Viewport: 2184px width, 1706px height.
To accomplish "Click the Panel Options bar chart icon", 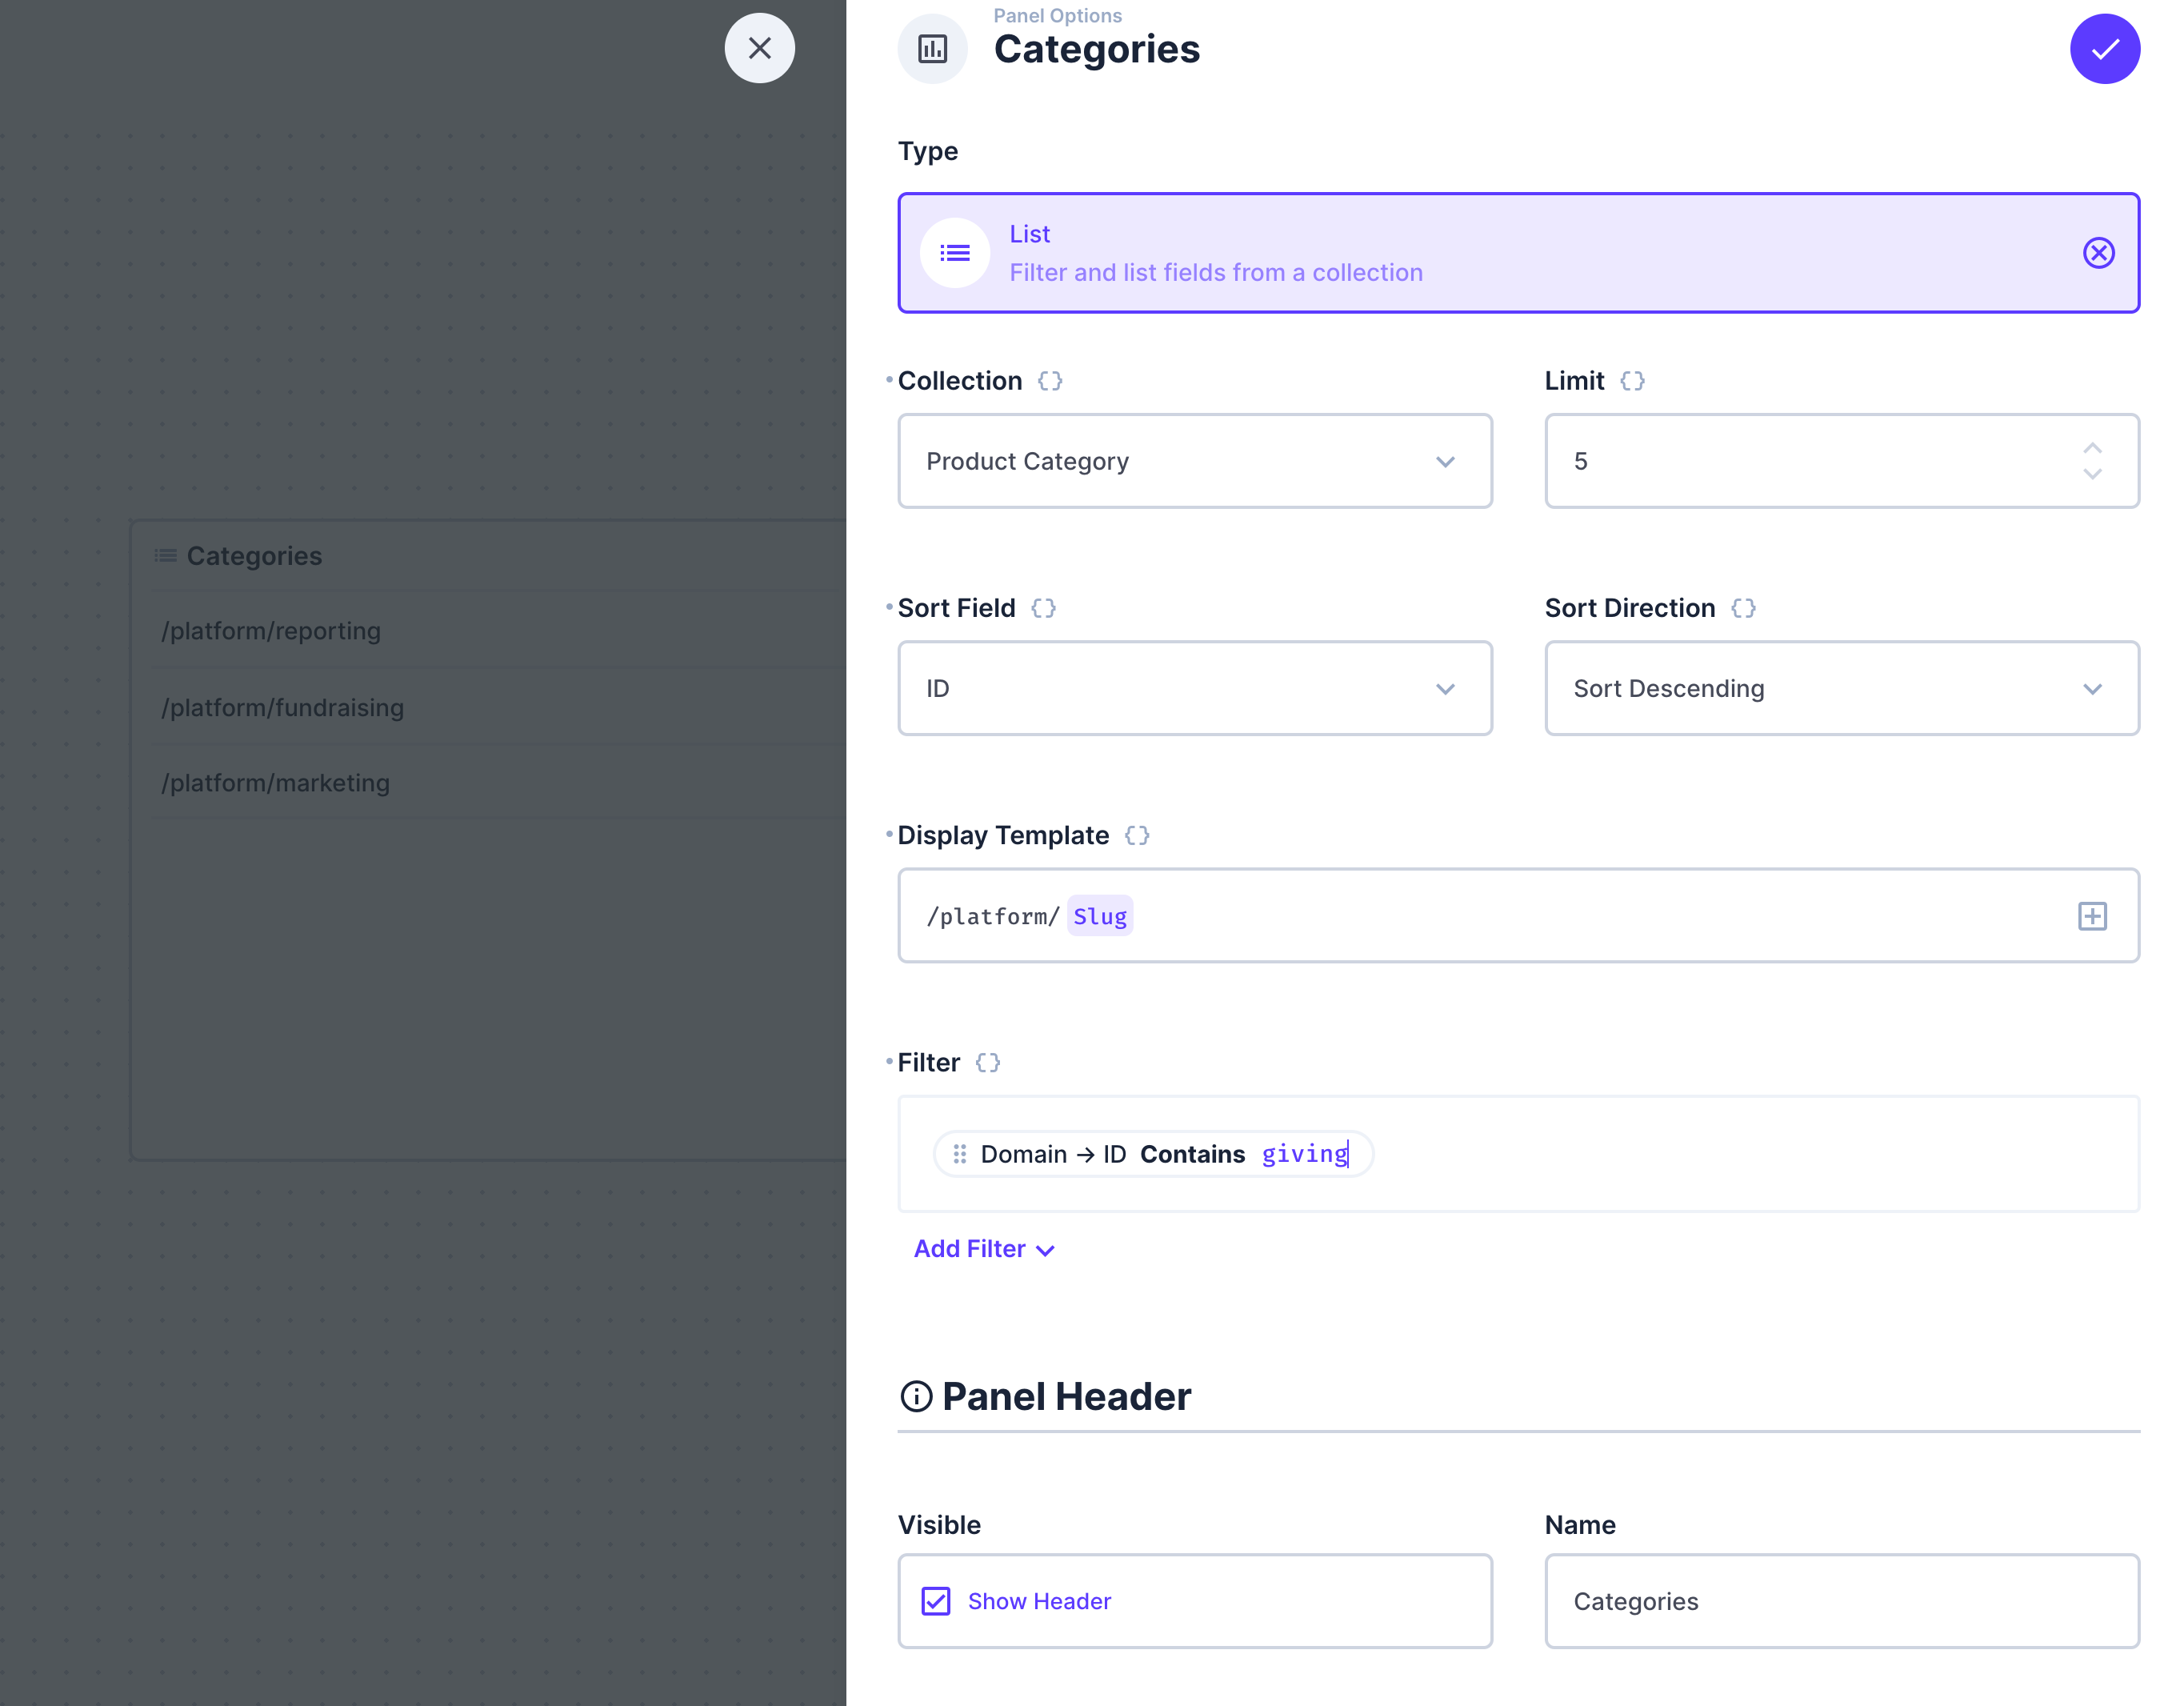I will [932, 47].
